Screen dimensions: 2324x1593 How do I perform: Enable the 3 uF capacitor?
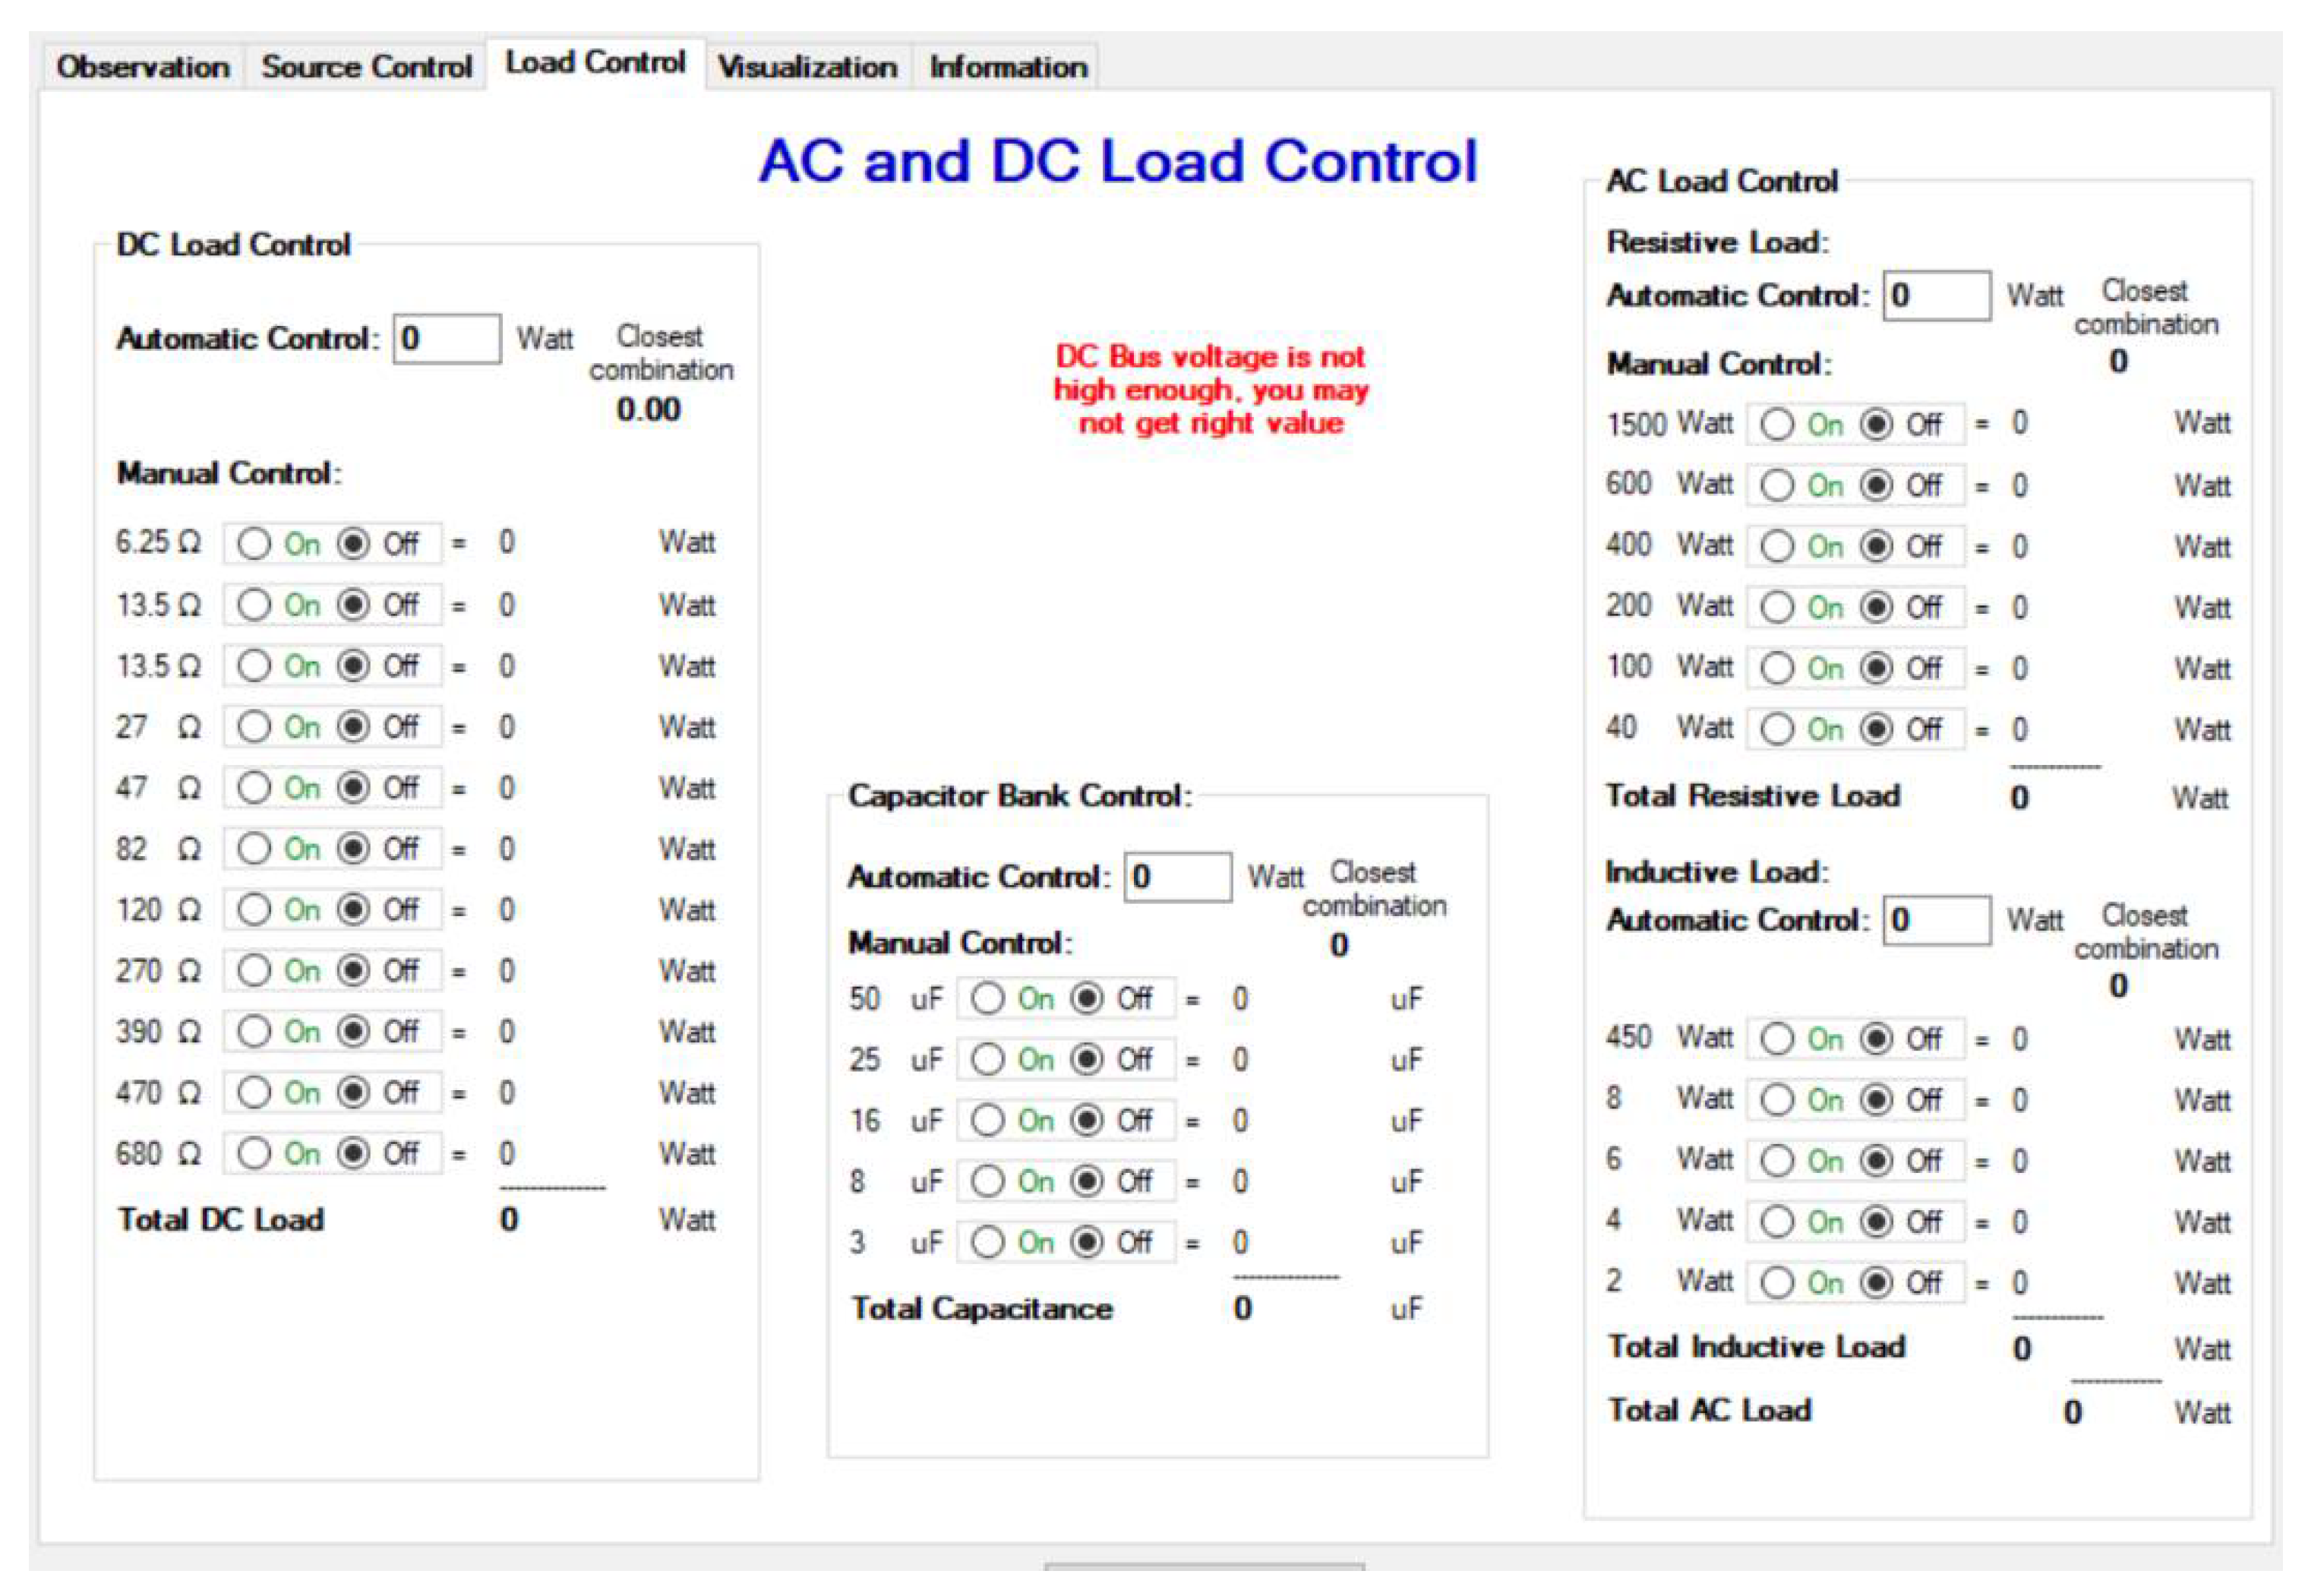(988, 1242)
